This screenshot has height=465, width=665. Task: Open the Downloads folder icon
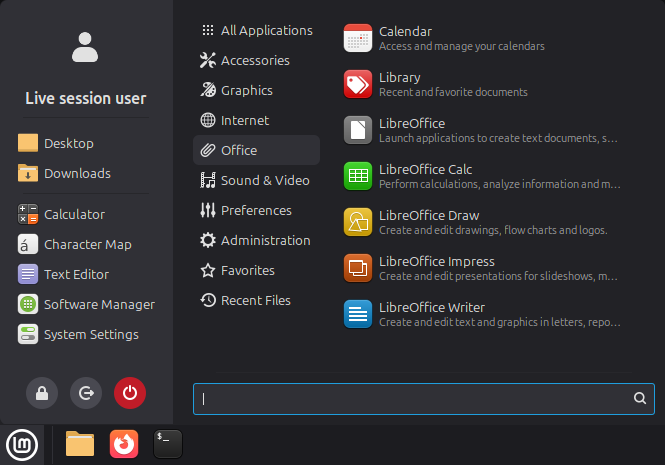(28, 173)
